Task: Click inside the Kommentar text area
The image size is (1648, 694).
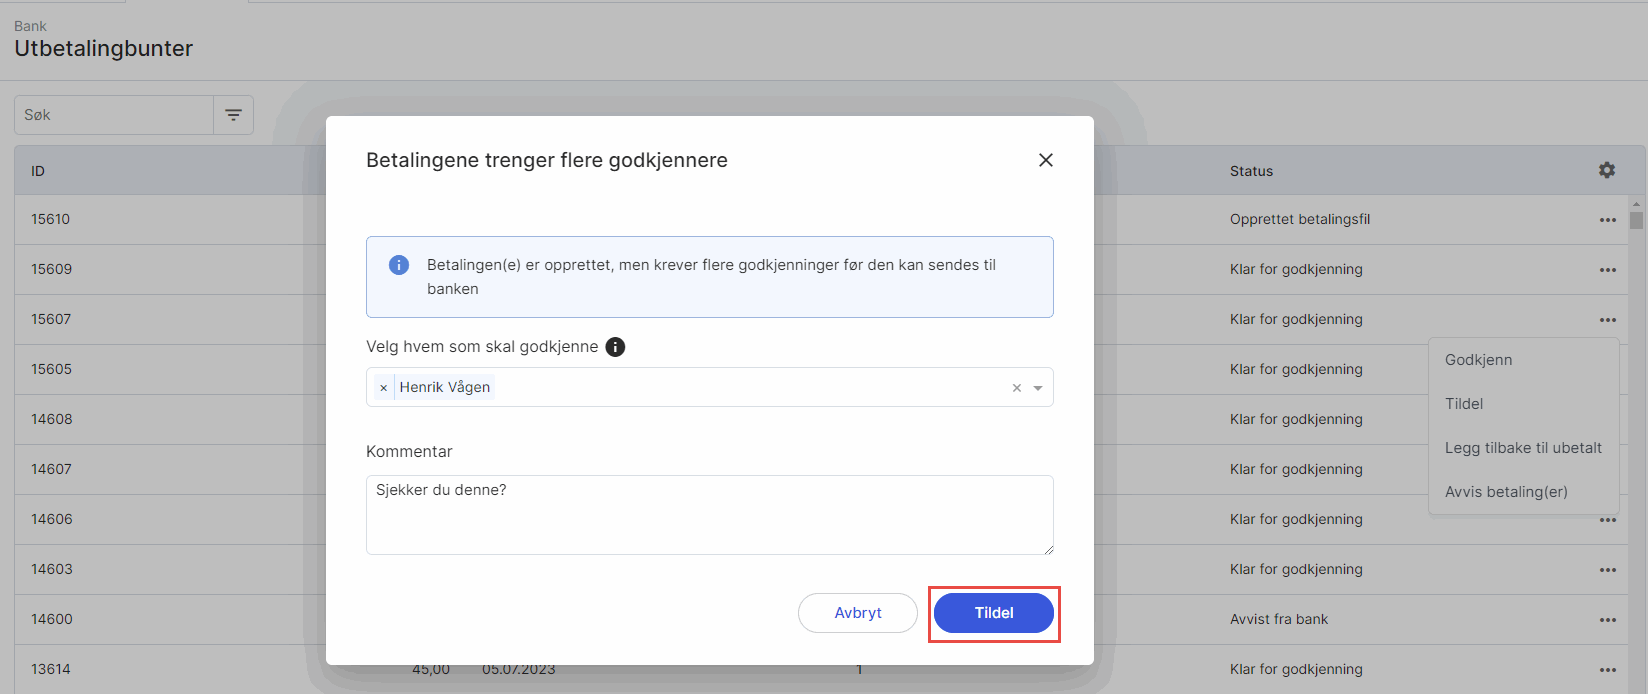Action: click(709, 520)
